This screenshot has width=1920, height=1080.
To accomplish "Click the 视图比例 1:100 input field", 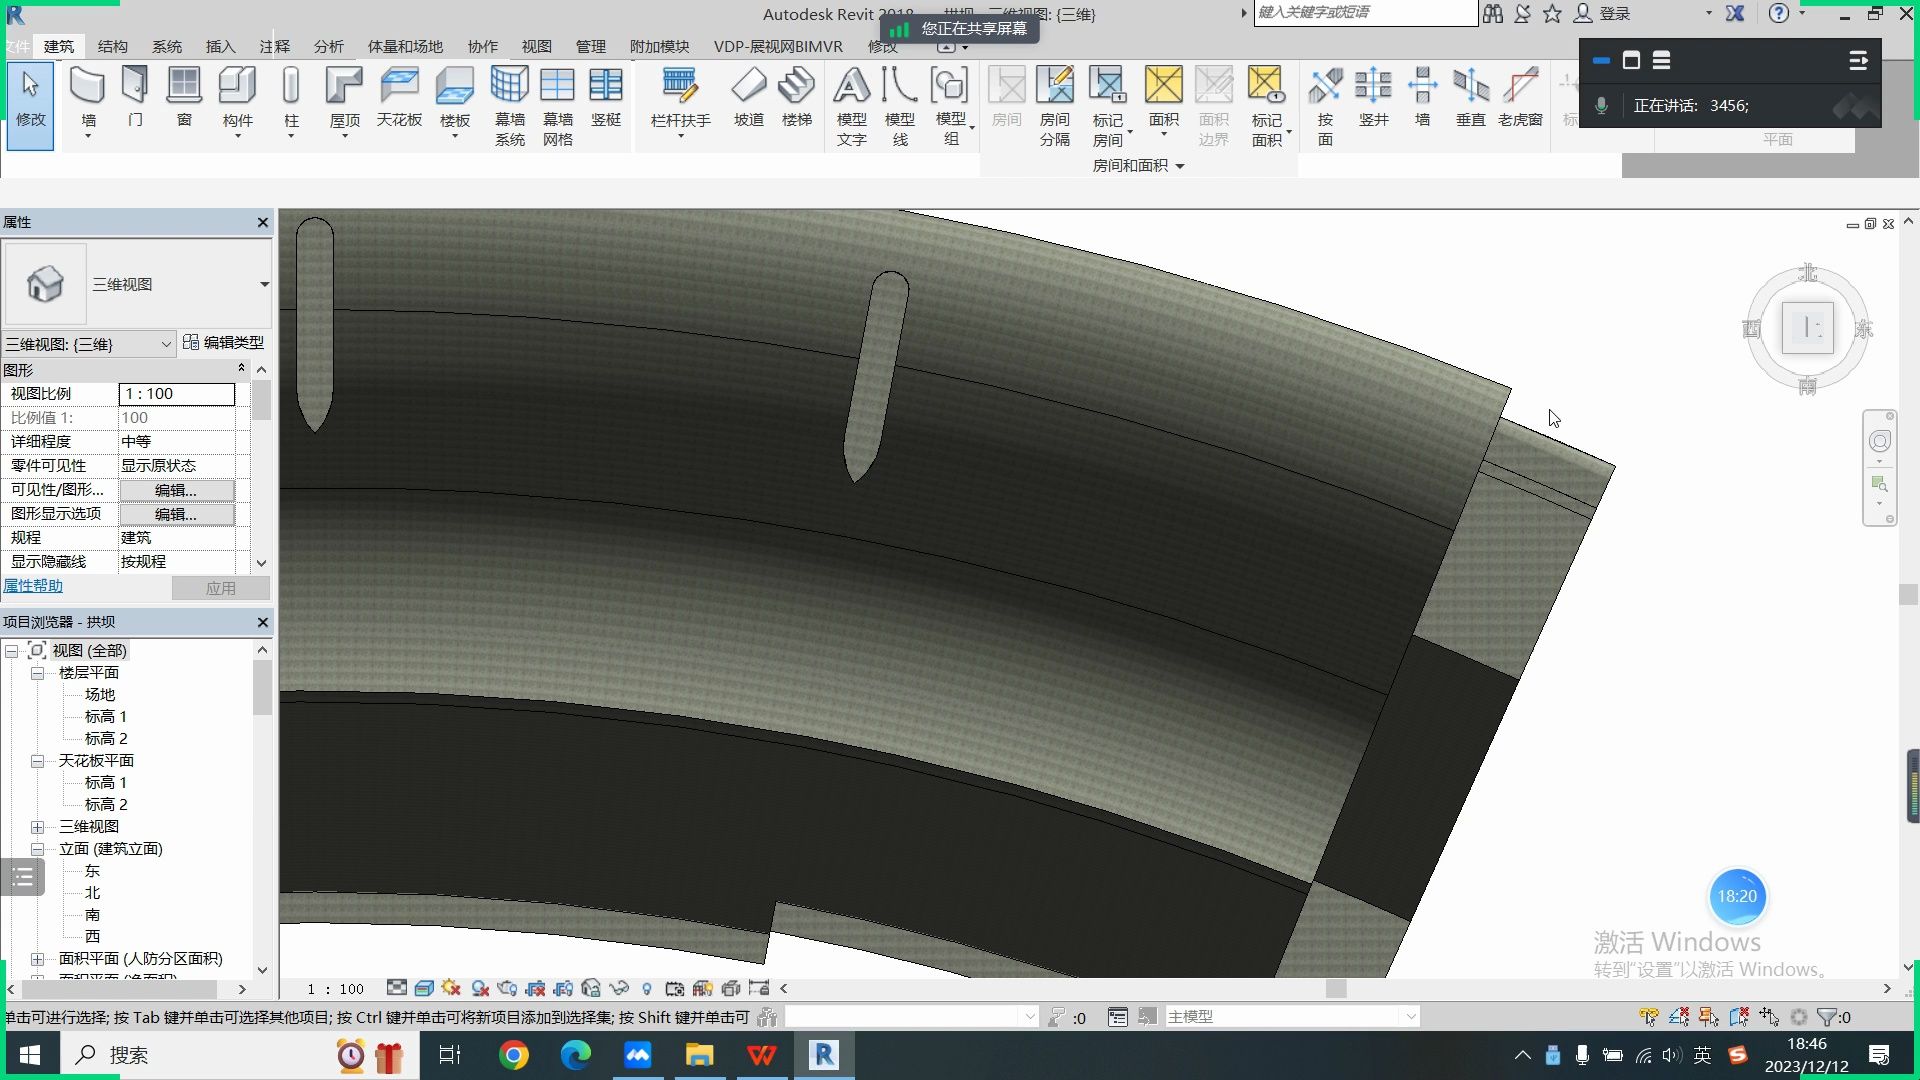I will (x=177, y=394).
